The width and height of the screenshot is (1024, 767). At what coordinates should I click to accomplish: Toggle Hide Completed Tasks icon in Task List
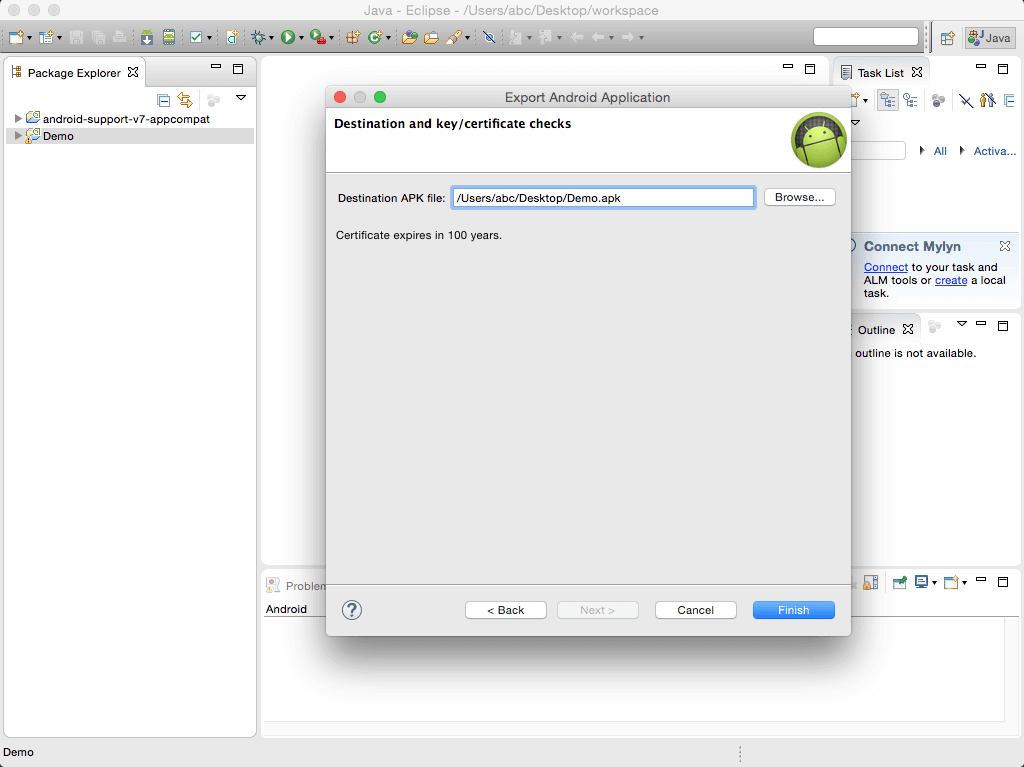[x=965, y=100]
